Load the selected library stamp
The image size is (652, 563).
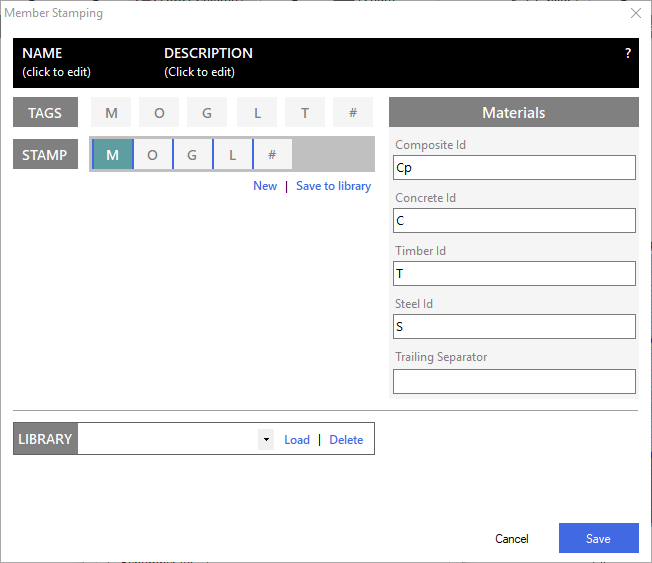click(297, 440)
